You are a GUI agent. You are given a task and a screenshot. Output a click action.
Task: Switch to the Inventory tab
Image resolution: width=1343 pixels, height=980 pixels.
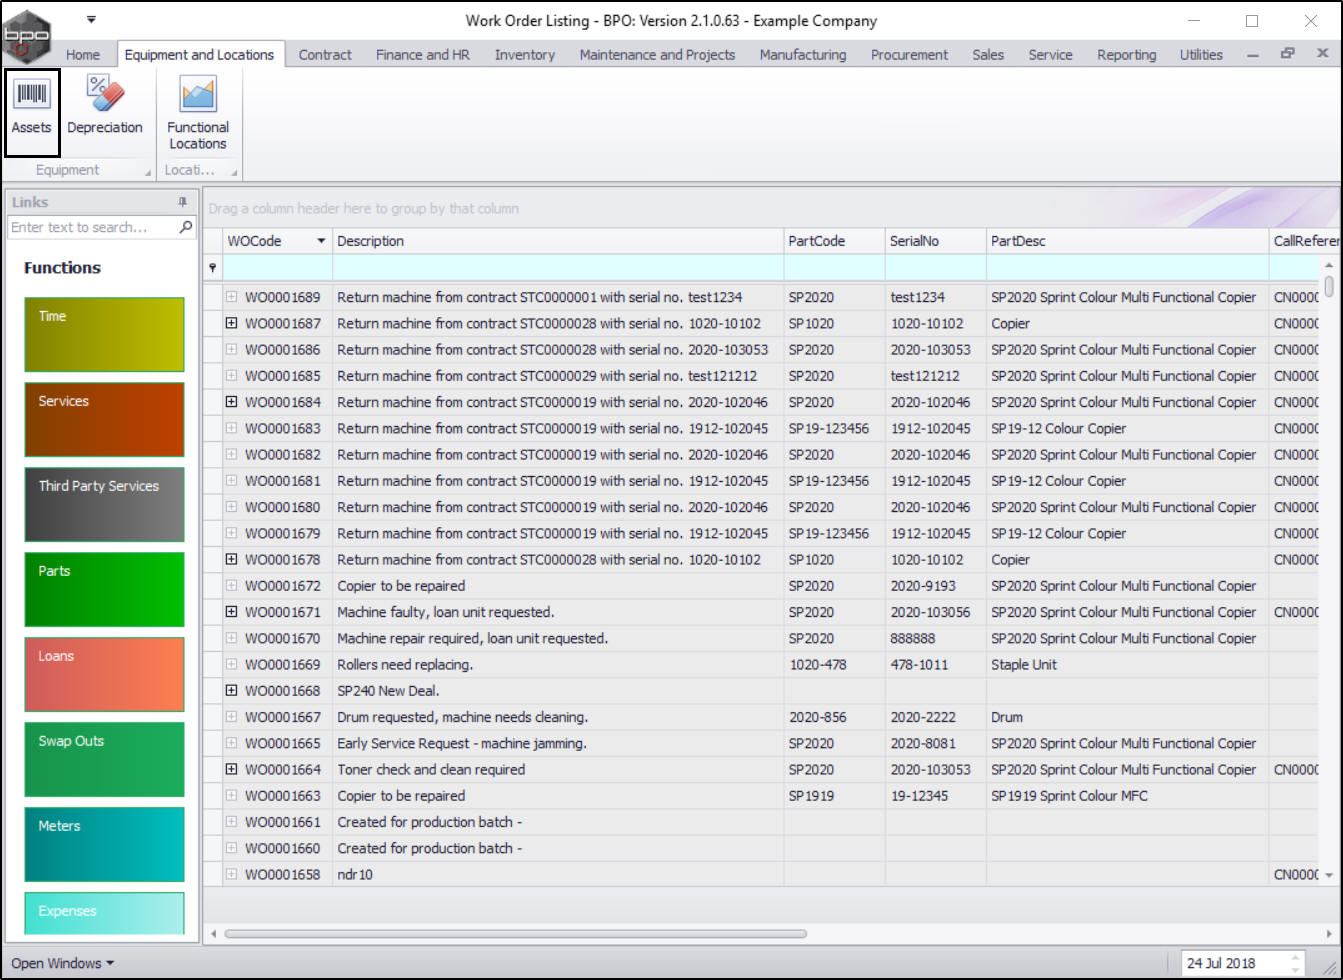tap(525, 55)
